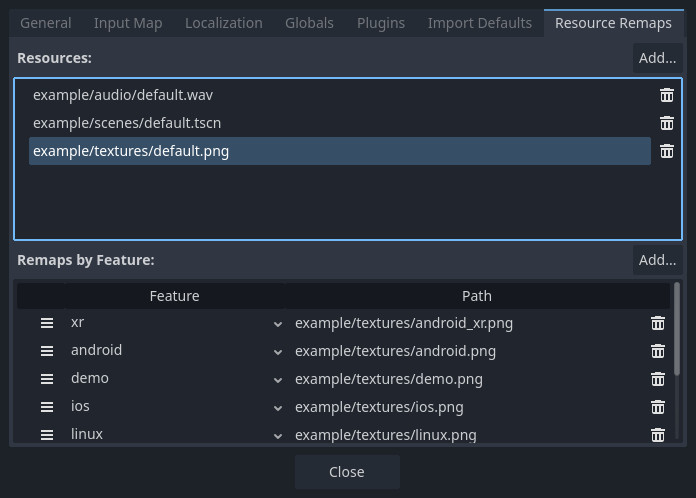Screen dimensions: 696x498
Task: Go to the Import Defaults tab
Action: [x=480, y=23]
